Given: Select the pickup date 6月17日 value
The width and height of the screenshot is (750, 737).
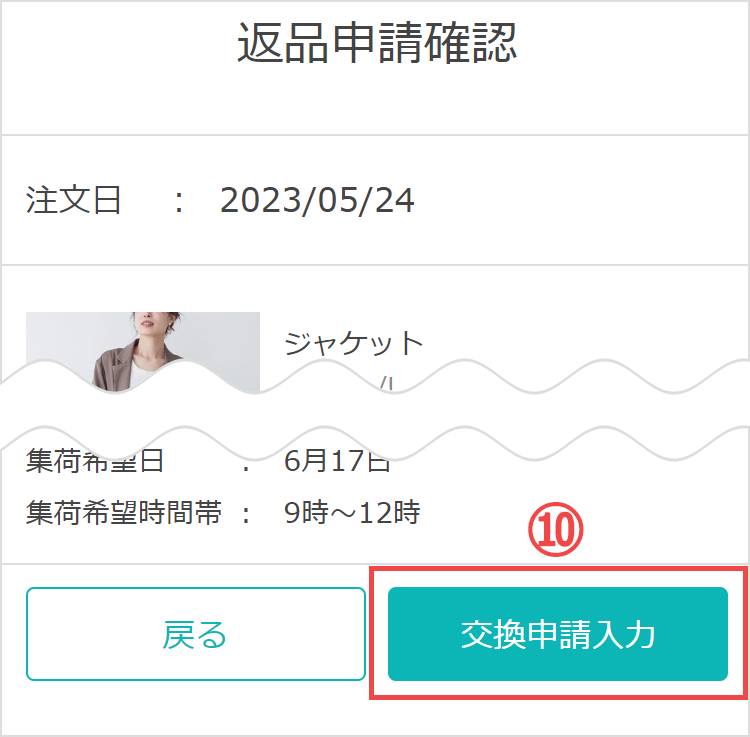Looking at the screenshot, I should pyautogui.click(x=337, y=461).
